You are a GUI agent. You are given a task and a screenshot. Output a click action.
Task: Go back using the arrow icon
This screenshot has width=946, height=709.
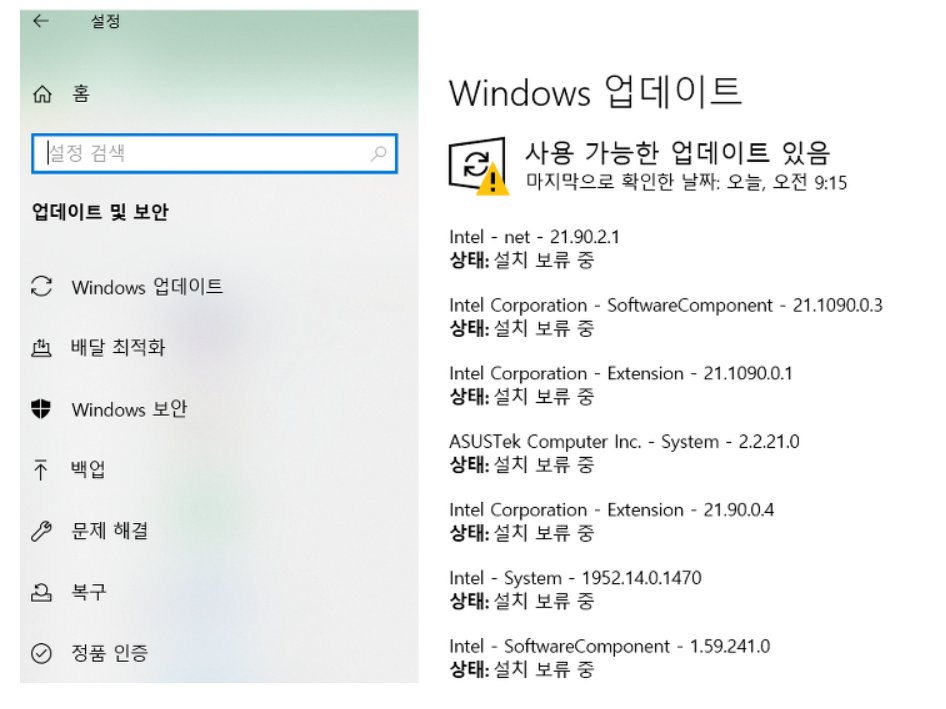pyautogui.click(x=41, y=21)
